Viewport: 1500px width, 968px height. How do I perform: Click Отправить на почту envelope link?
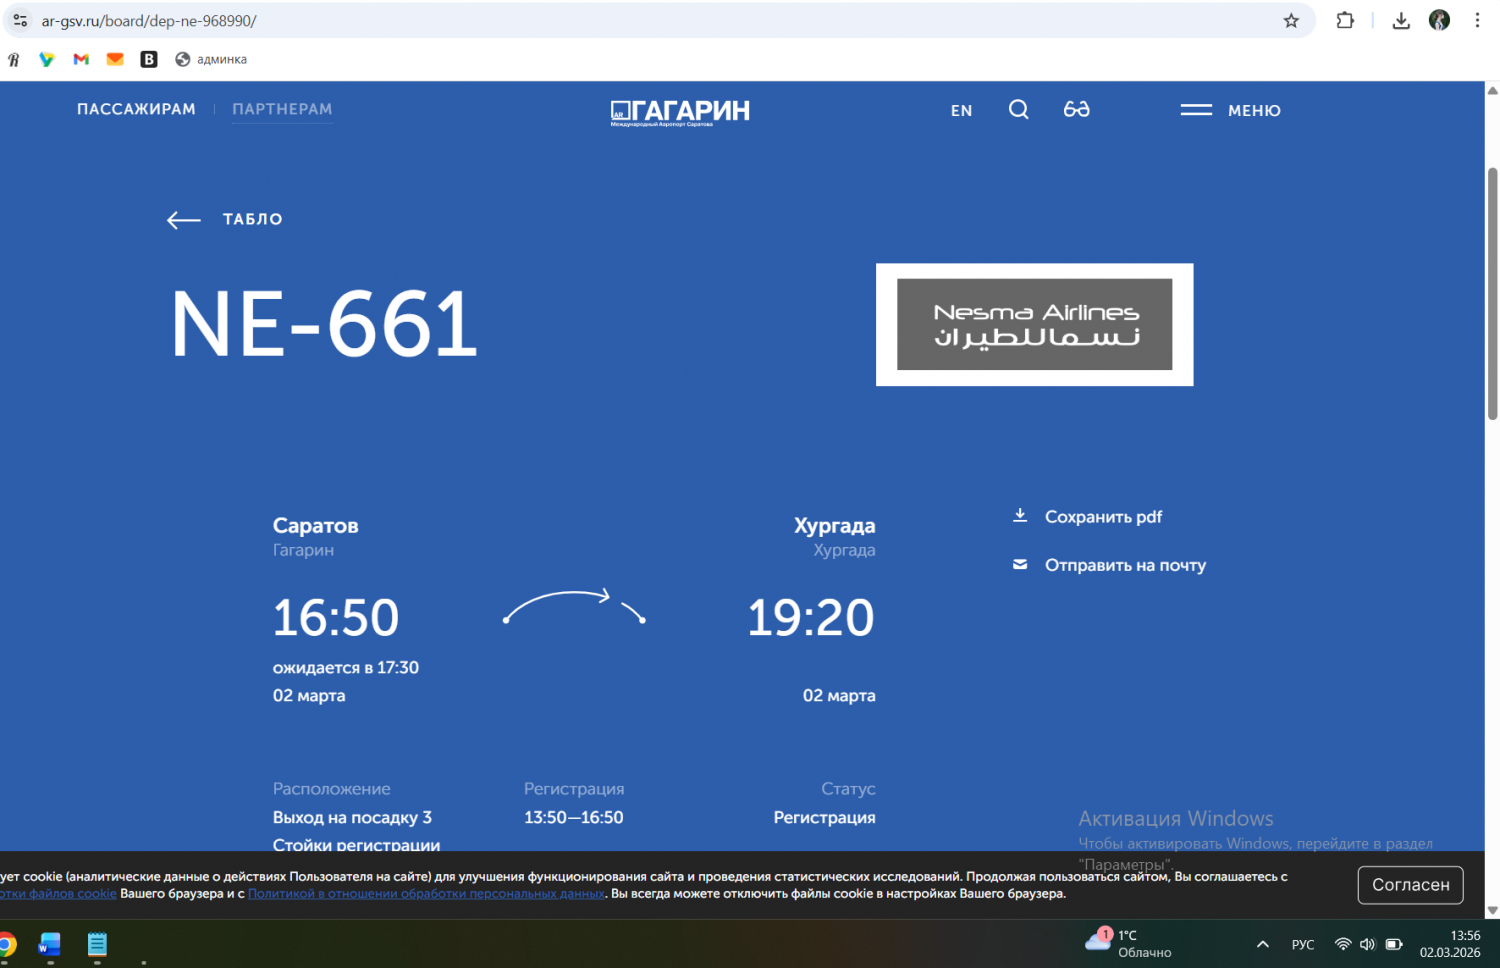pyautogui.click(x=1124, y=565)
